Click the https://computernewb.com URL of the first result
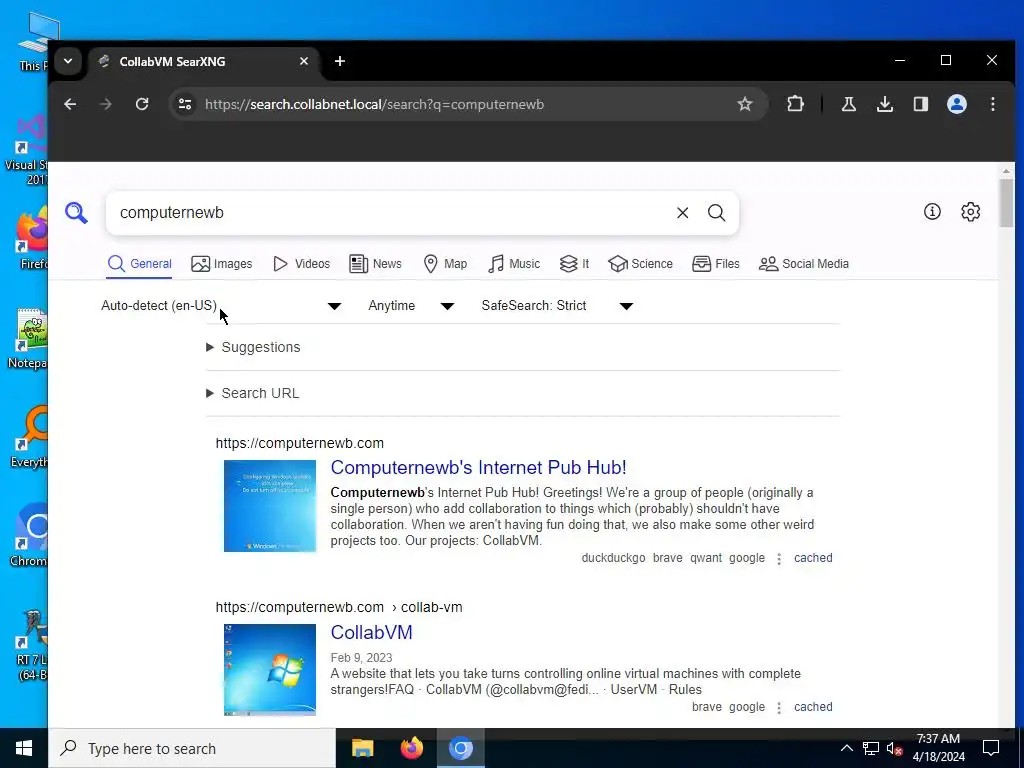The width and height of the screenshot is (1024, 768). coord(300,443)
